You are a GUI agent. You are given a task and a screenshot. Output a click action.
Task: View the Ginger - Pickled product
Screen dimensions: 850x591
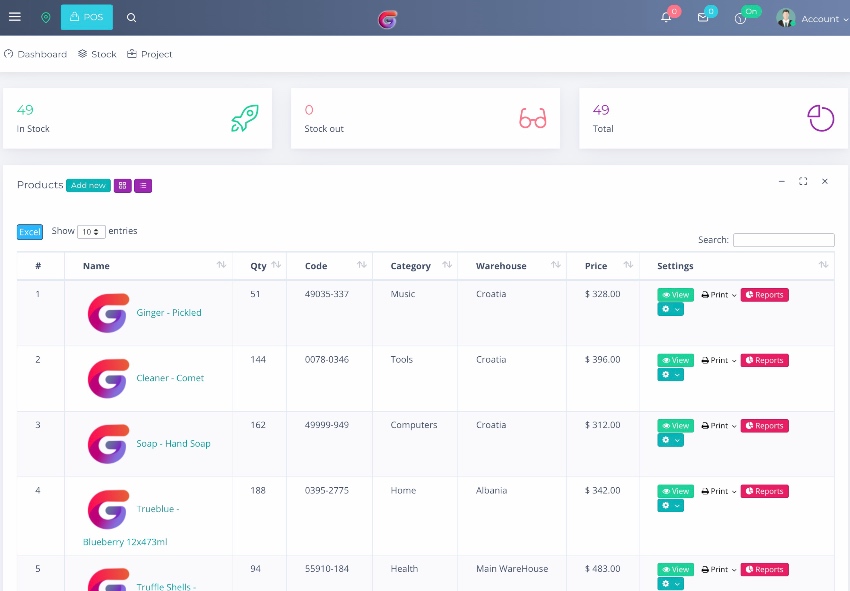(x=675, y=295)
